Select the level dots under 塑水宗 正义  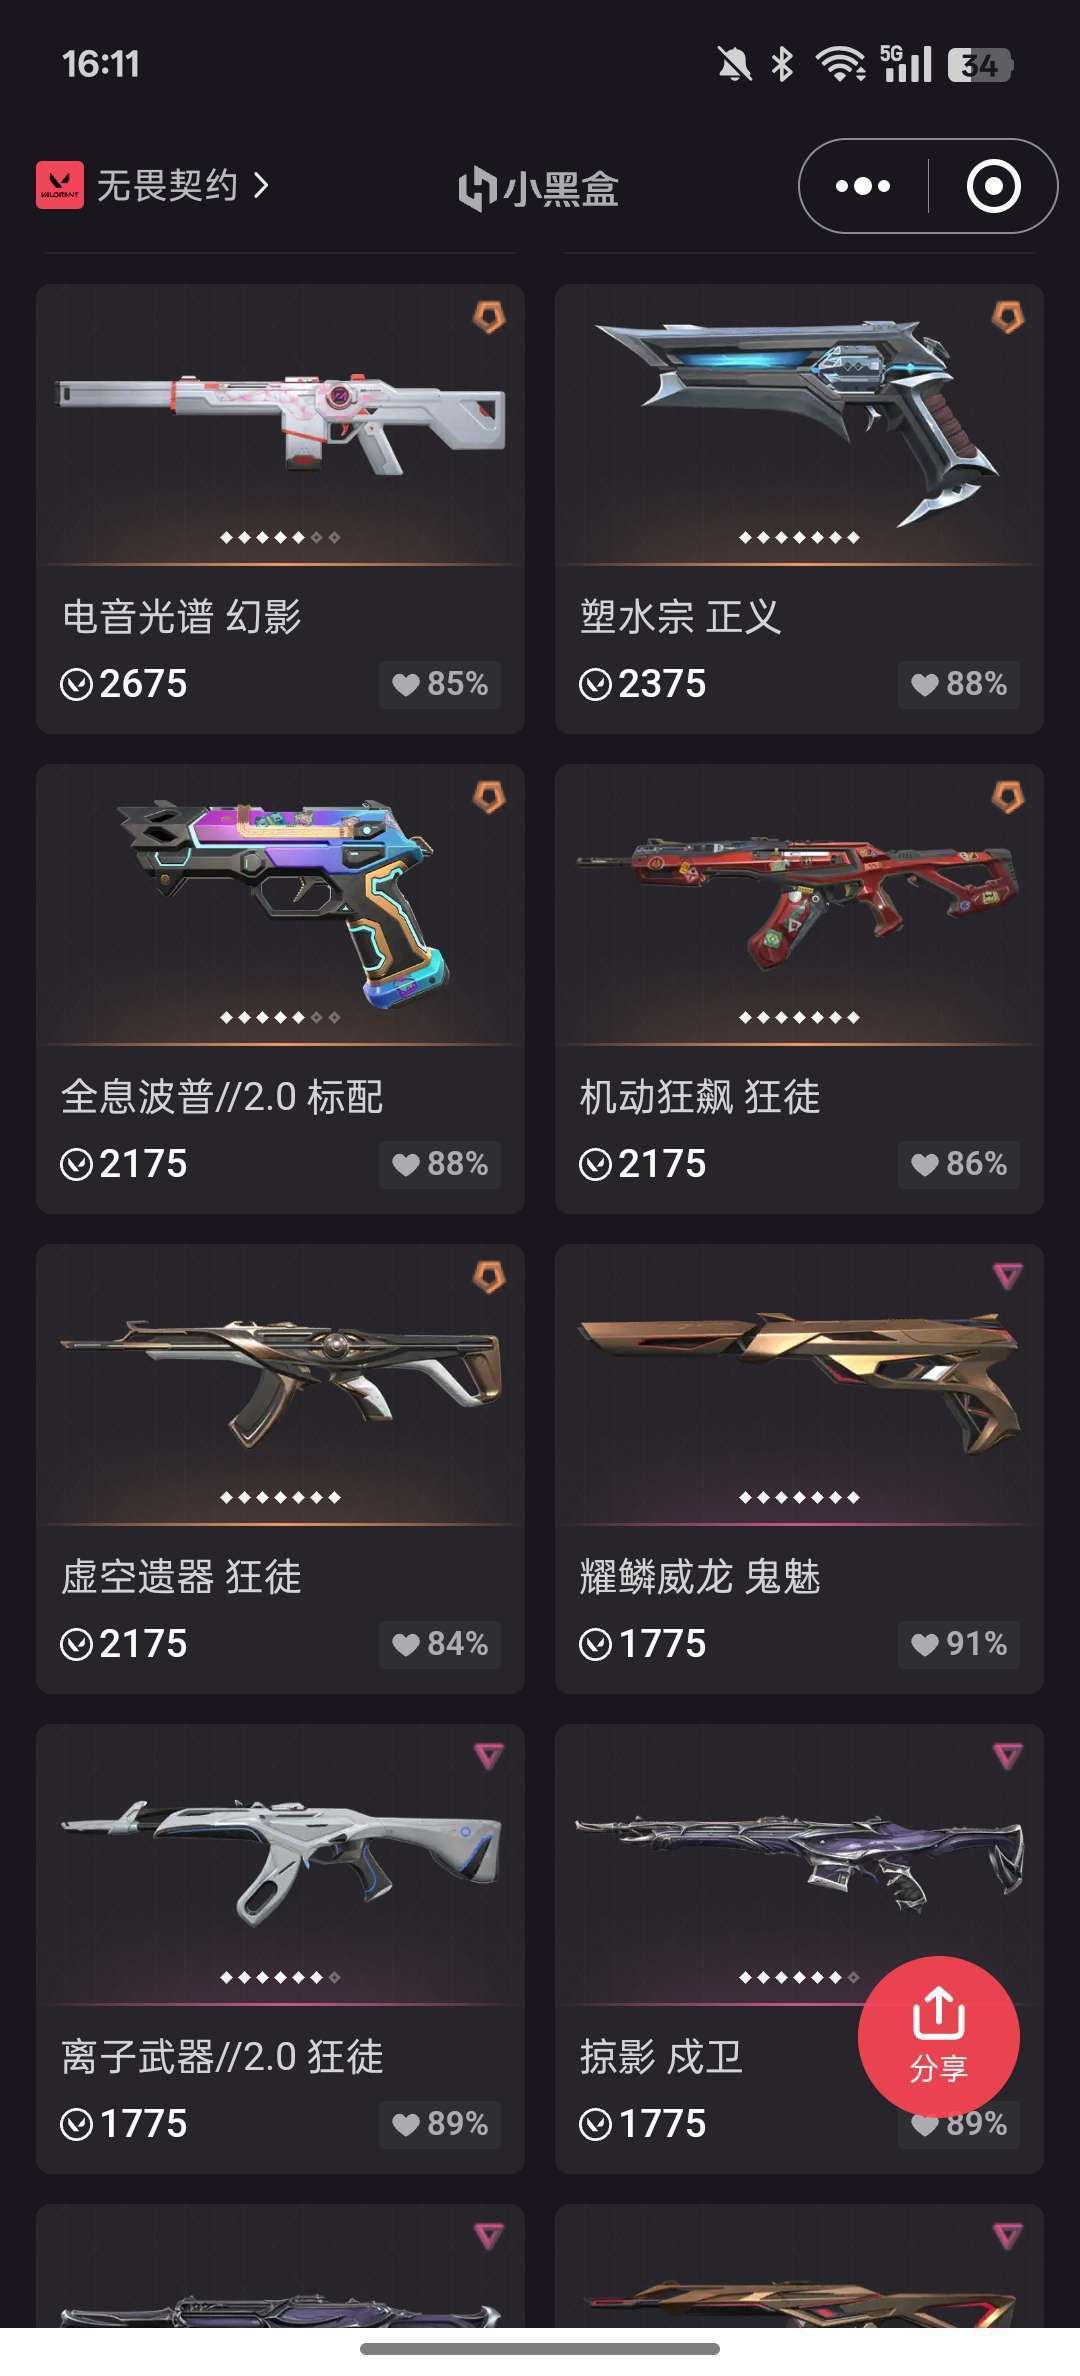click(x=799, y=538)
